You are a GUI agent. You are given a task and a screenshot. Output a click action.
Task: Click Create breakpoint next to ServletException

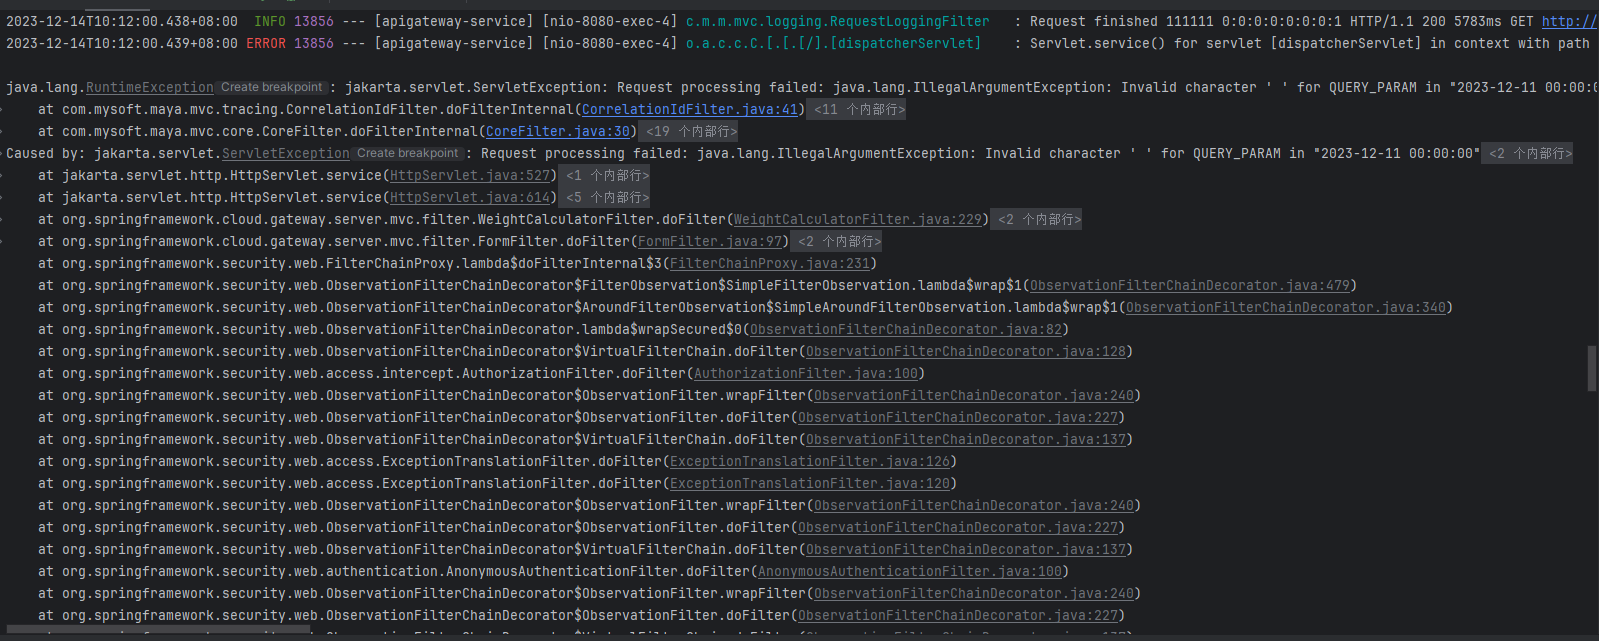coord(408,153)
